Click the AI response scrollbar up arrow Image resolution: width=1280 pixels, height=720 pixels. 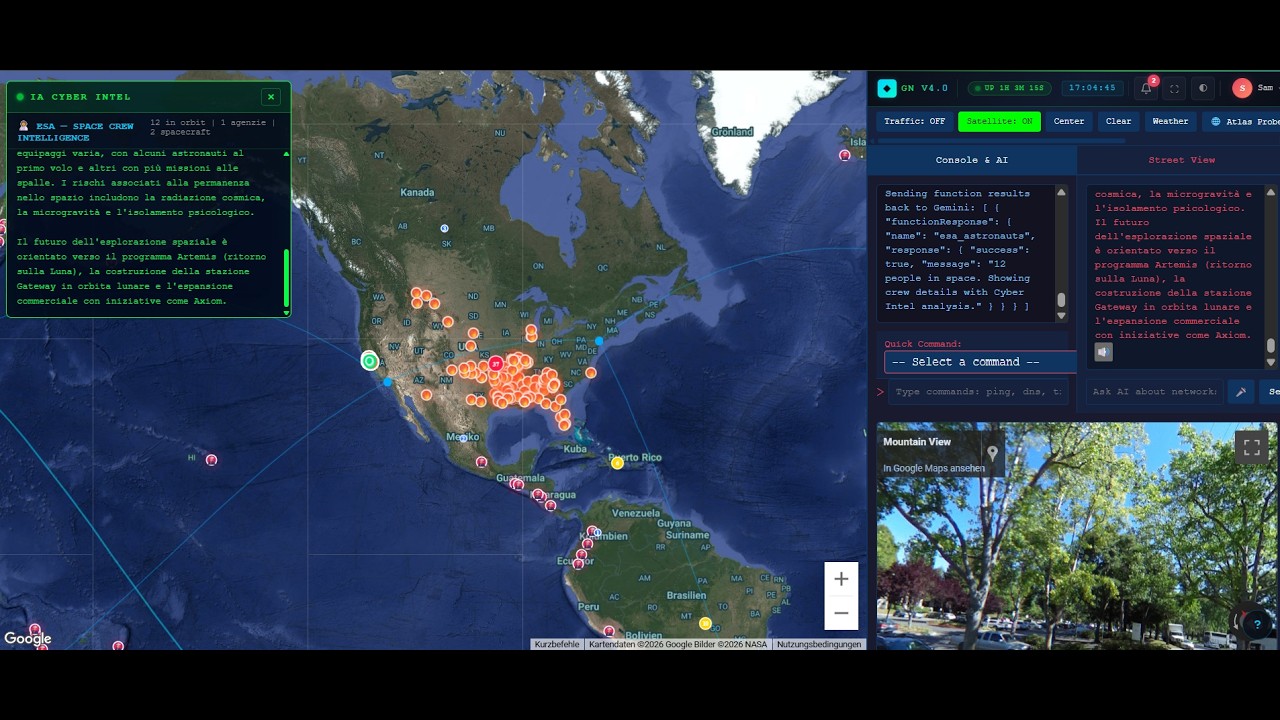click(1271, 192)
